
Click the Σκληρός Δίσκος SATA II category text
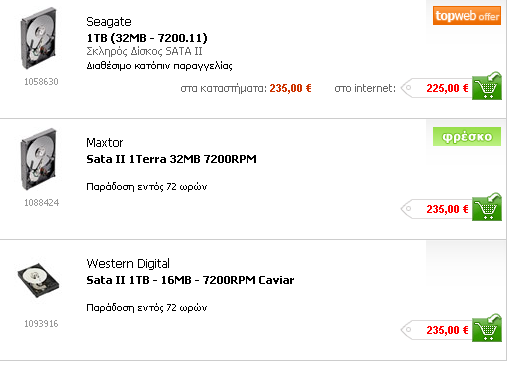[x=144, y=51]
